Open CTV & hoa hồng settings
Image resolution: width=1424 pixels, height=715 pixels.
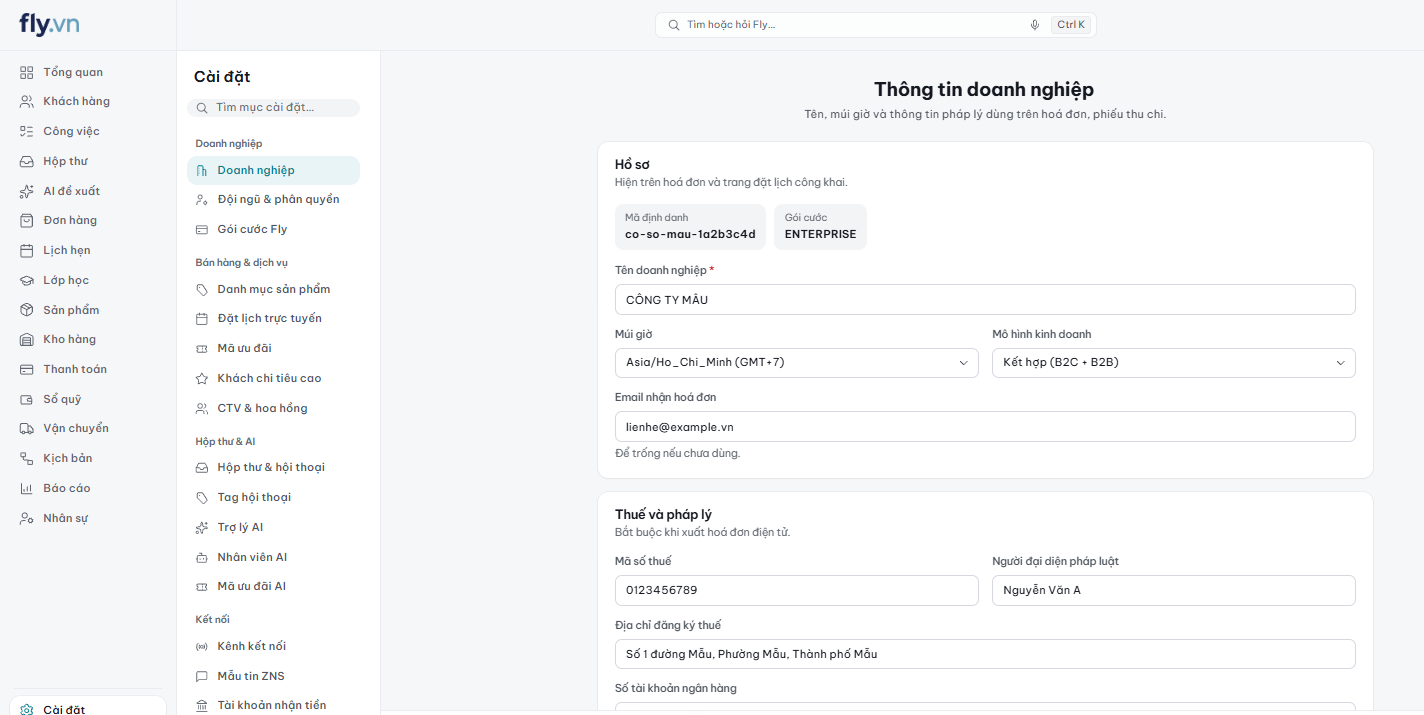tap(273, 408)
